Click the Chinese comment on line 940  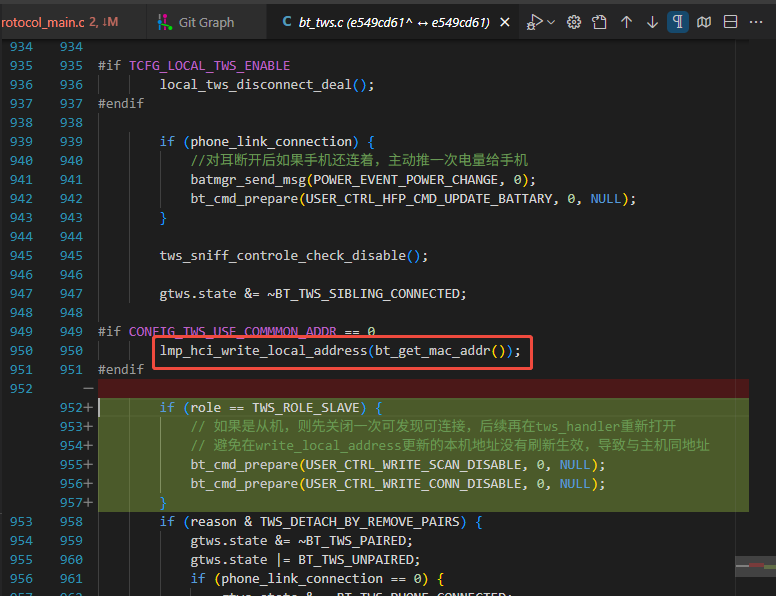coord(359,160)
